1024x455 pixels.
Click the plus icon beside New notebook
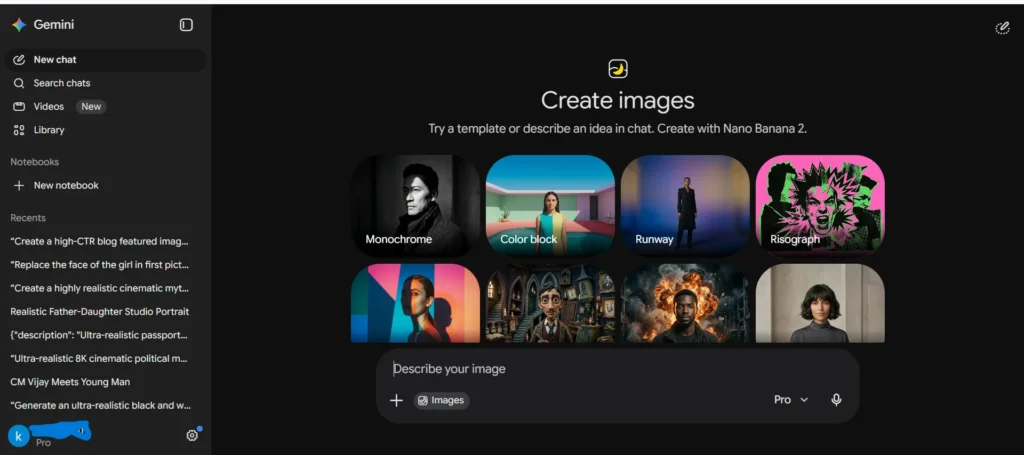[19, 185]
